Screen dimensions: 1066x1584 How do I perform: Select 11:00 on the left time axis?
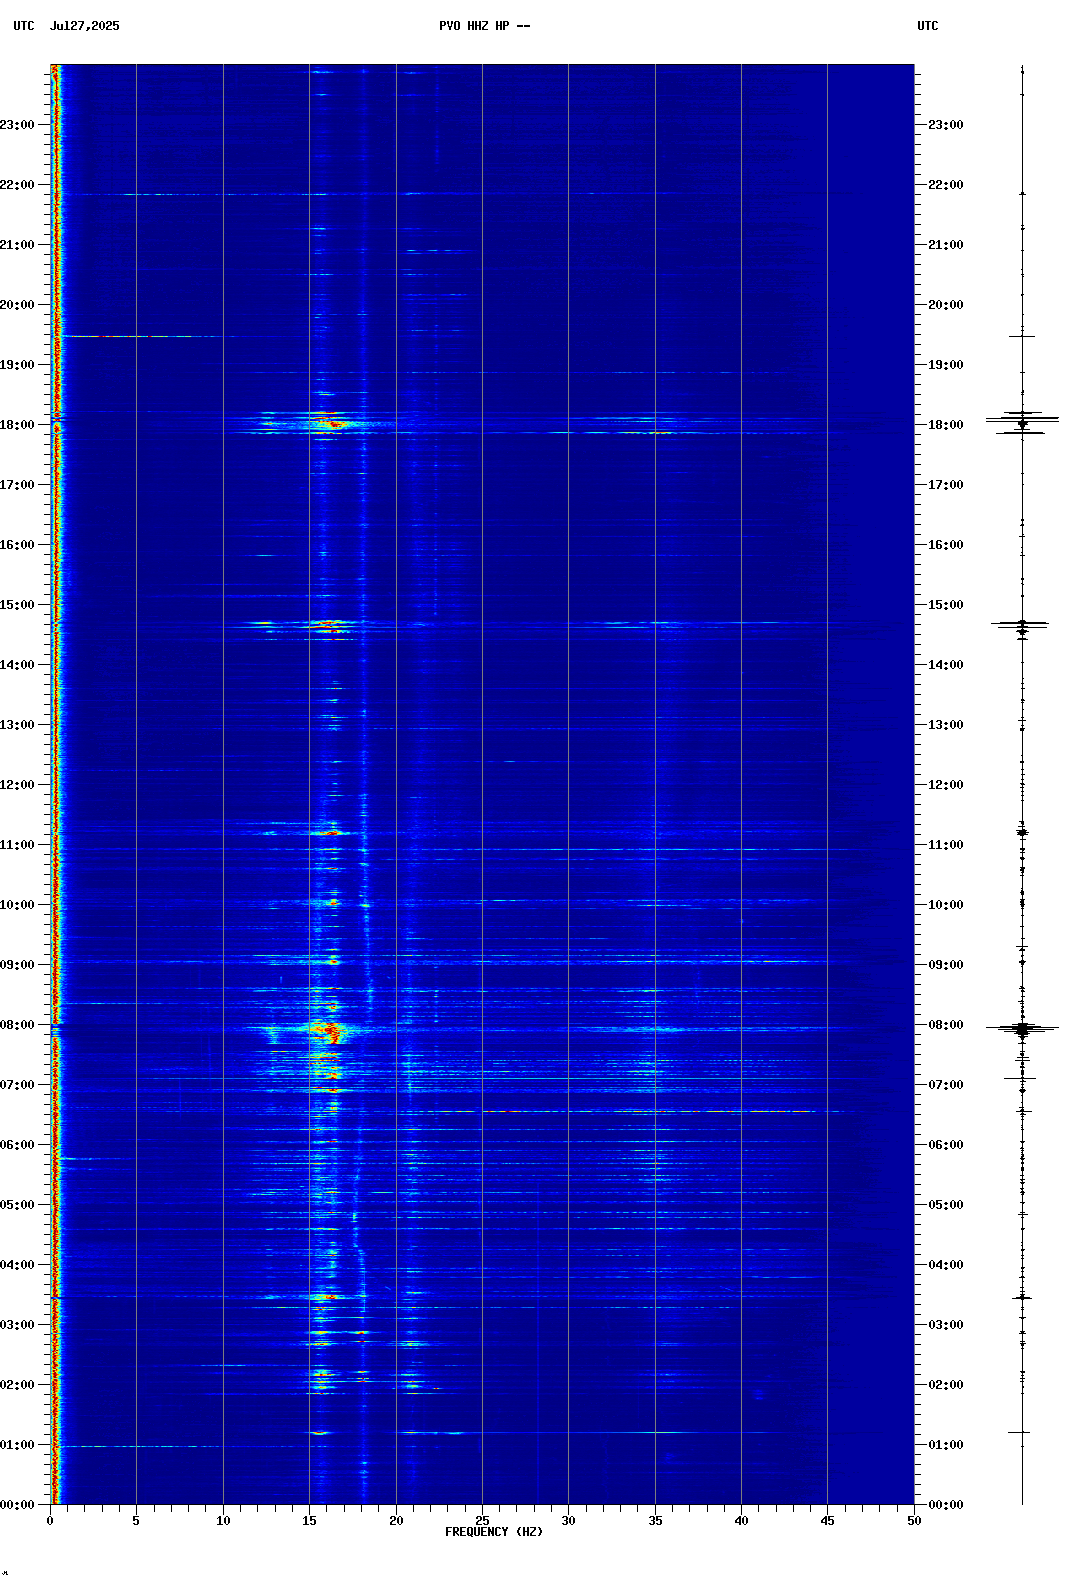(17, 845)
